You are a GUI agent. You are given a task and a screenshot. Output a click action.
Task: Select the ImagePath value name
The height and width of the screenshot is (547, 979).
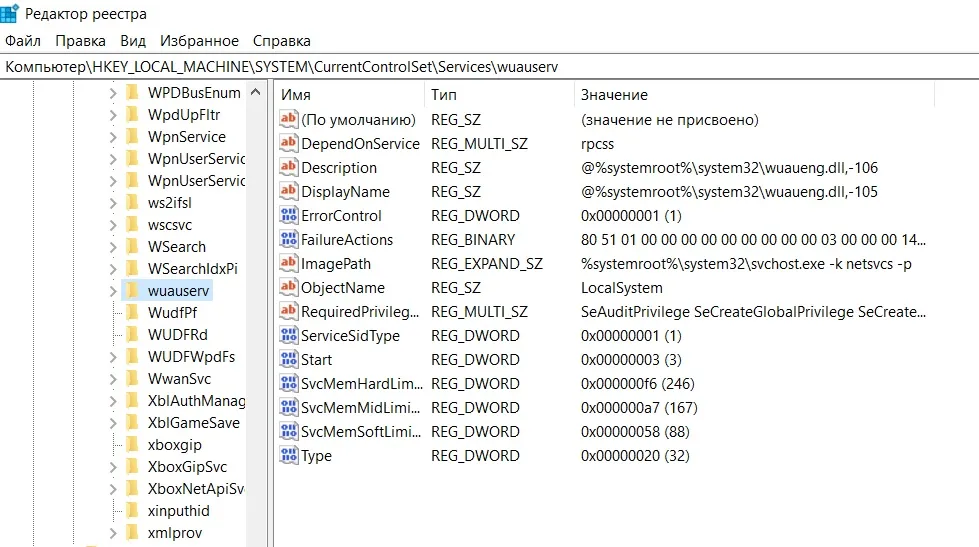335,264
